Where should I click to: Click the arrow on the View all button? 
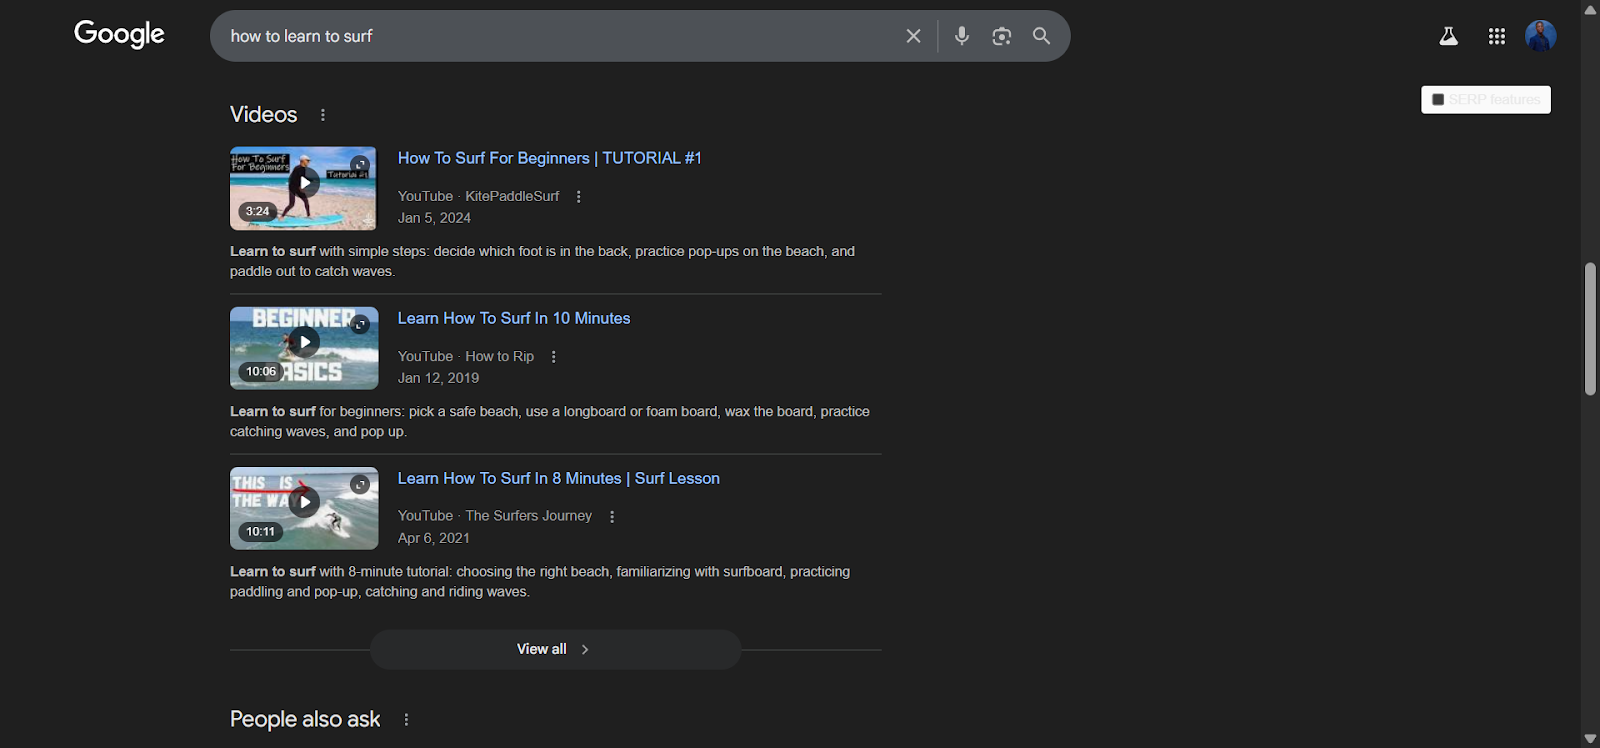coord(585,649)
